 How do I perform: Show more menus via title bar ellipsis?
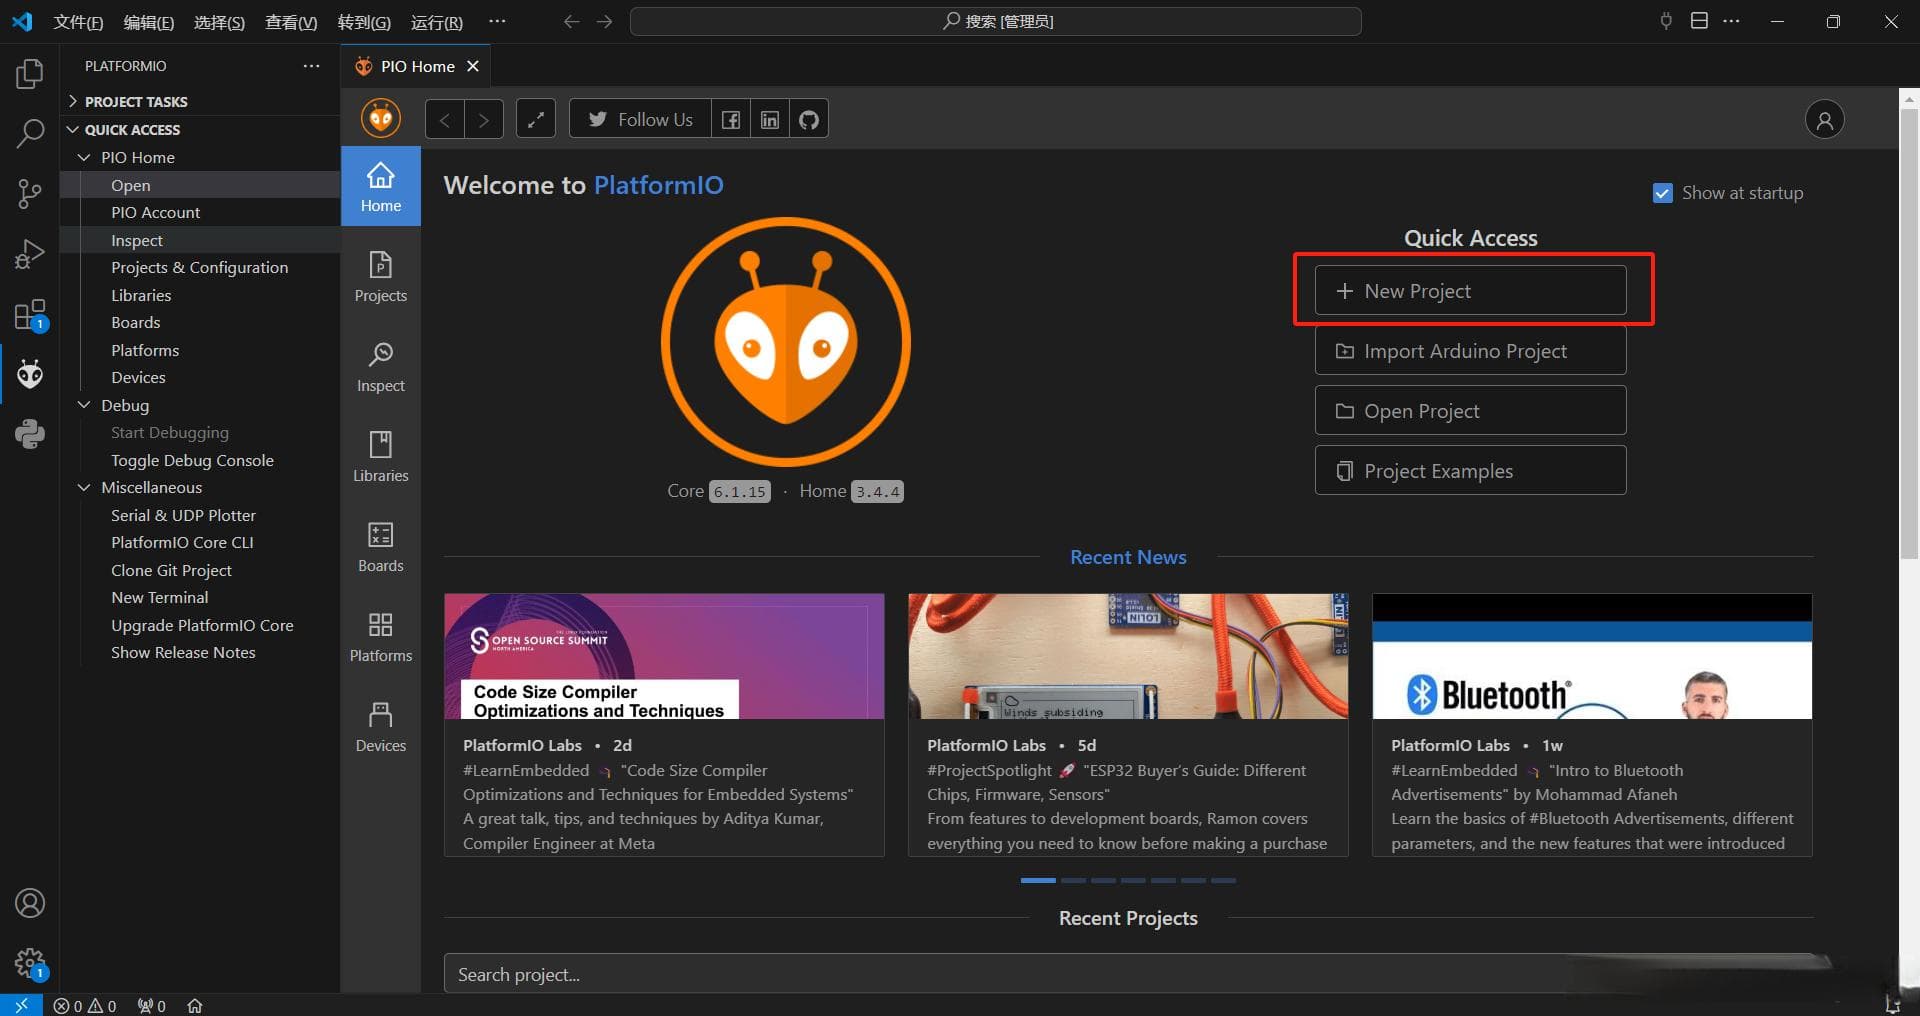497,21
